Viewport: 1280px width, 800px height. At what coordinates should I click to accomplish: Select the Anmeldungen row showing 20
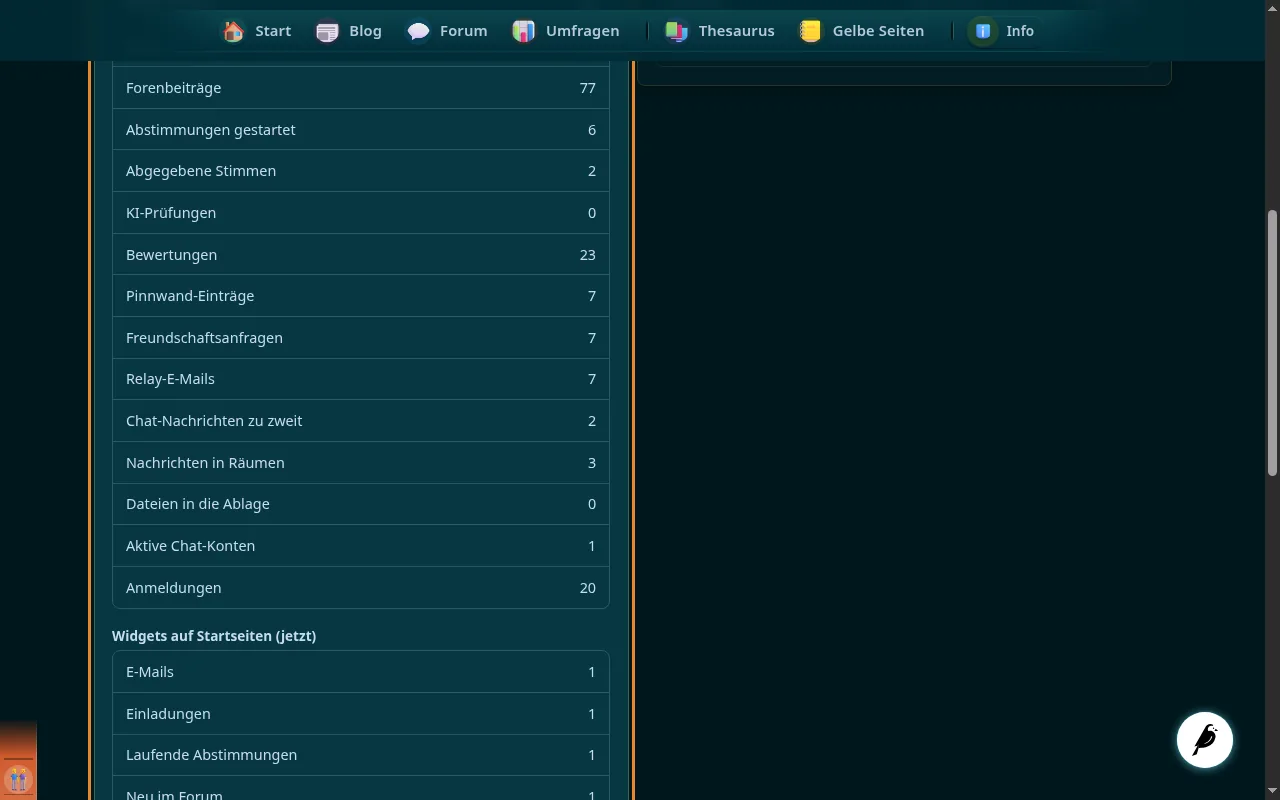pyautogui.click(x=361, y=587)
